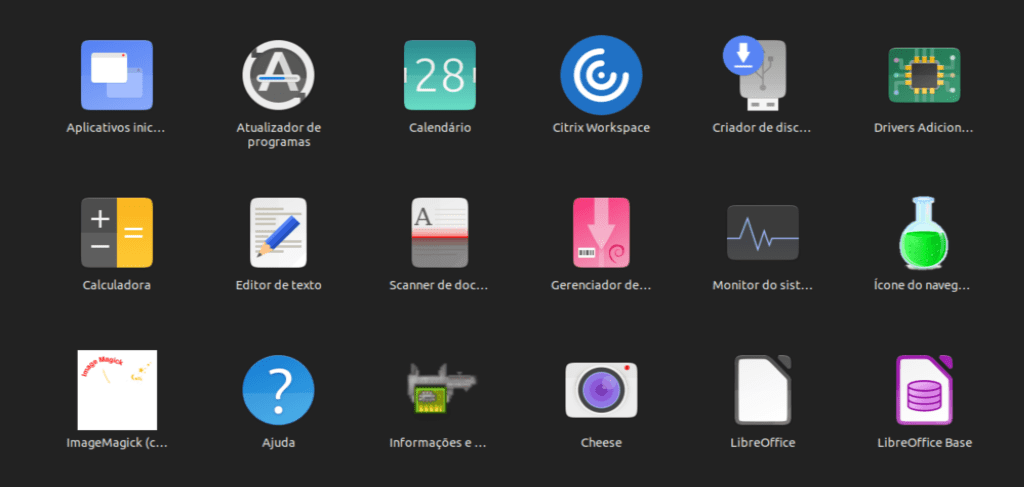Click the "Citrix Workspace" label

pyautogui.click(x=601, y=128)
